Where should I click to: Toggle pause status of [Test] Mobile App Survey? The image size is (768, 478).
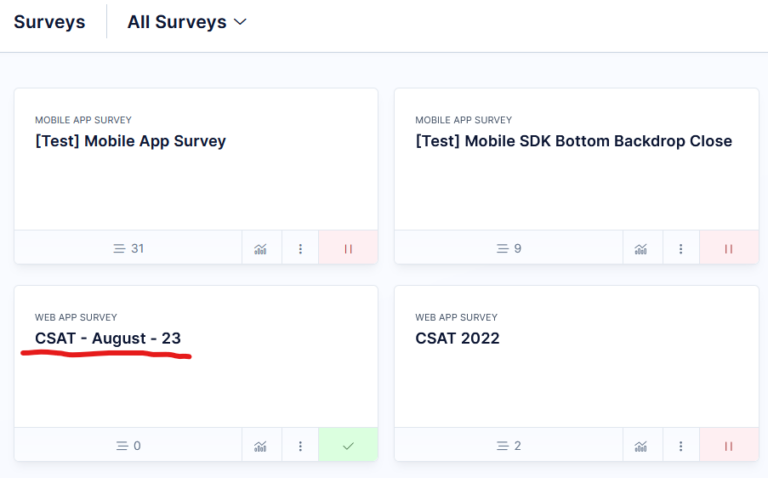[x=348, y=248]
